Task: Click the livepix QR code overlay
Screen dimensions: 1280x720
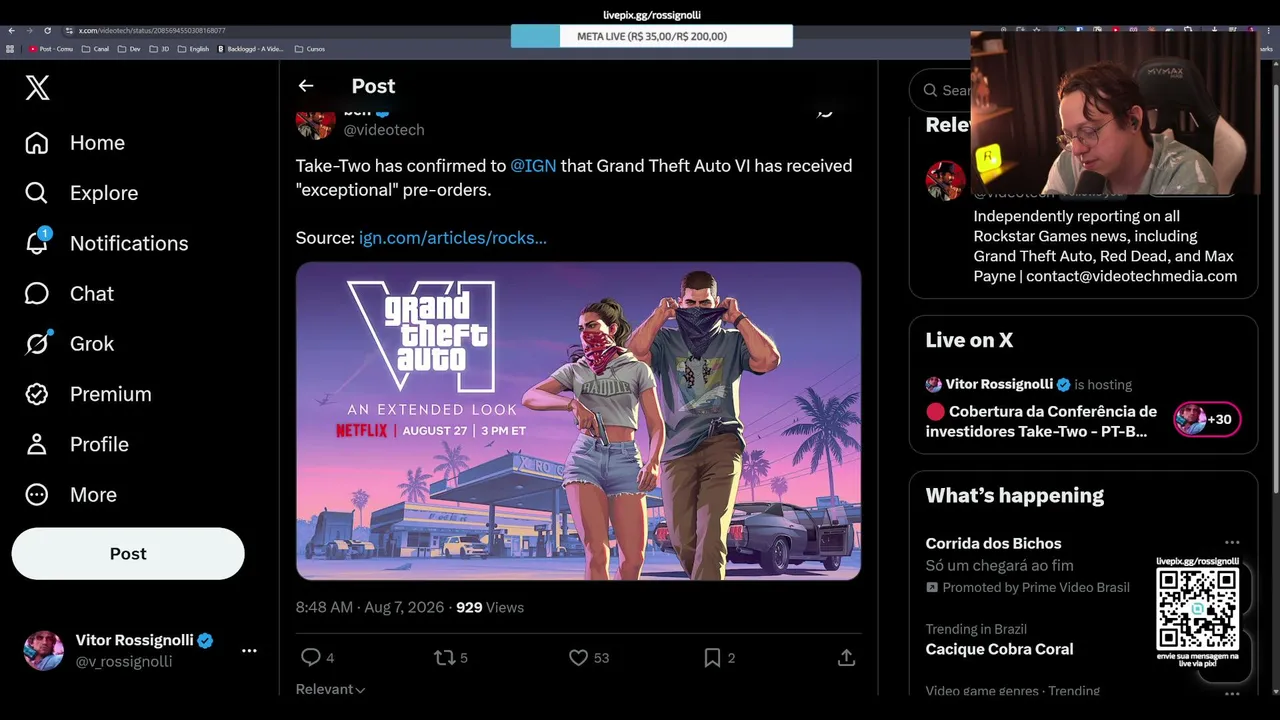Action: 1197,610
